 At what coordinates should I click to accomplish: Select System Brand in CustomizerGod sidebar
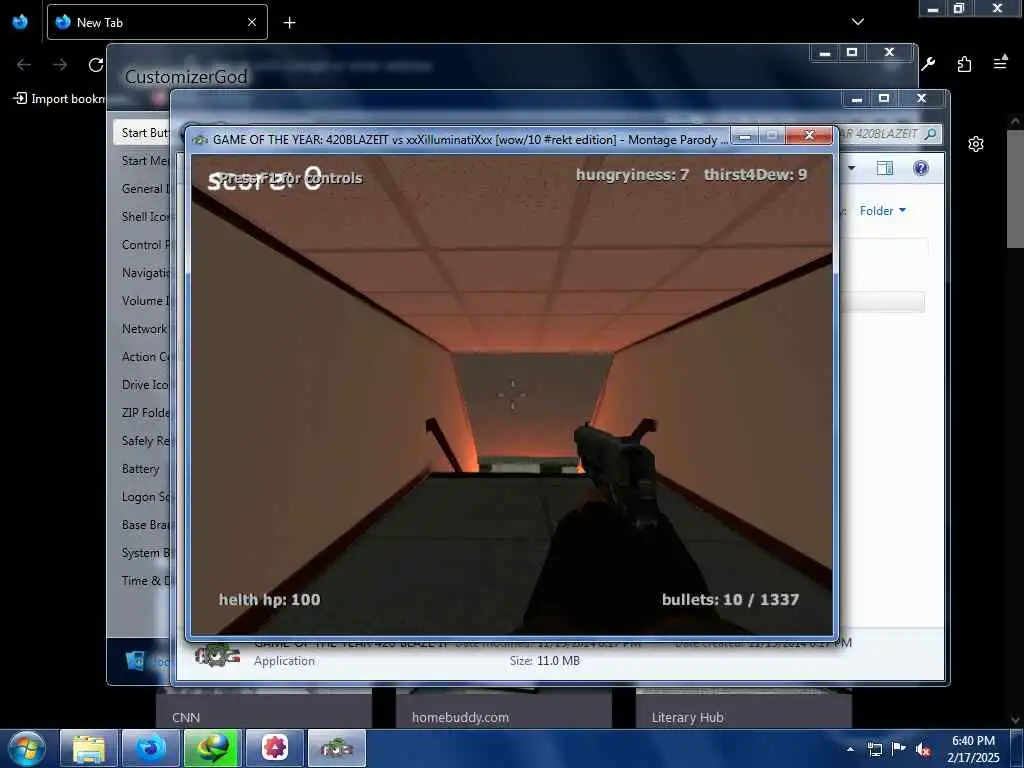pos(145,554)
